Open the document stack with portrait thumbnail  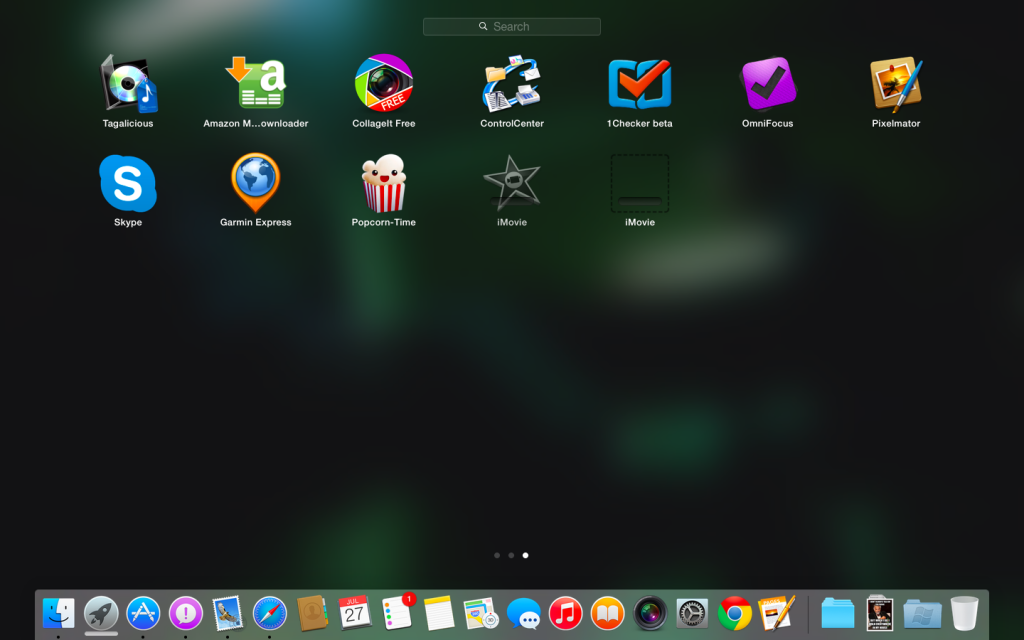(880, 613)
